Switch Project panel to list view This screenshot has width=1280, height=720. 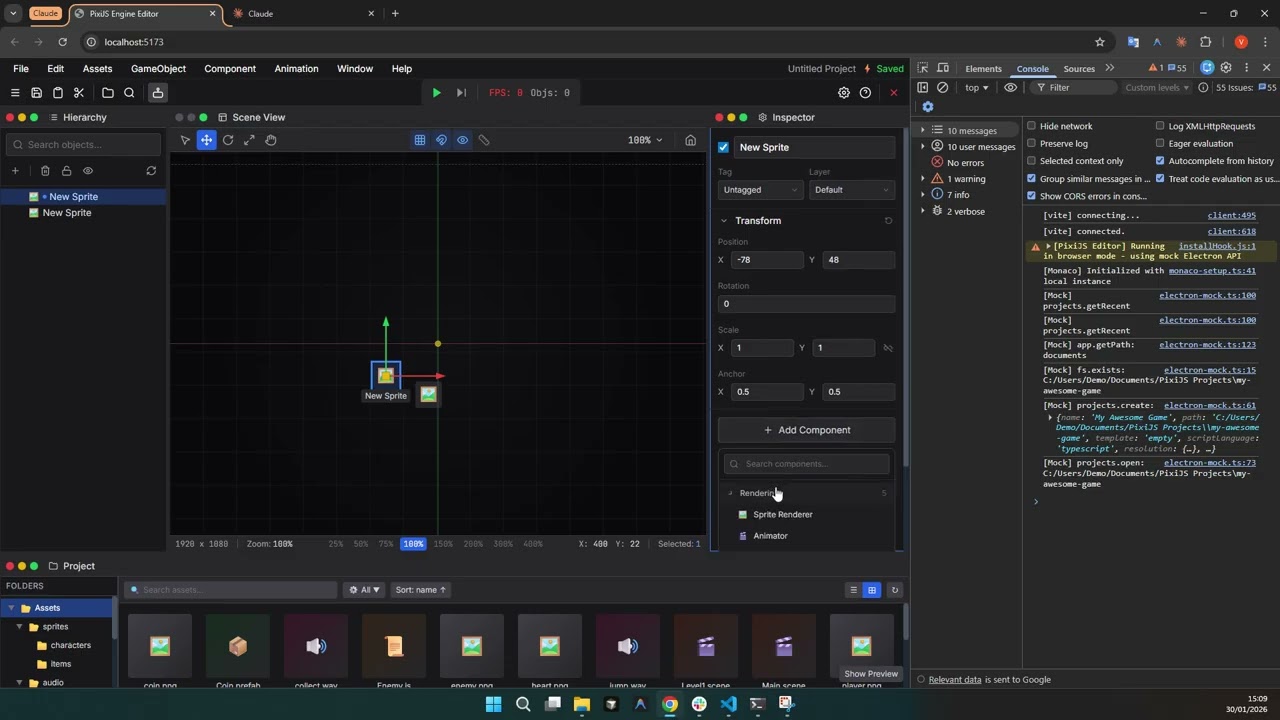(x=853, y=590)
